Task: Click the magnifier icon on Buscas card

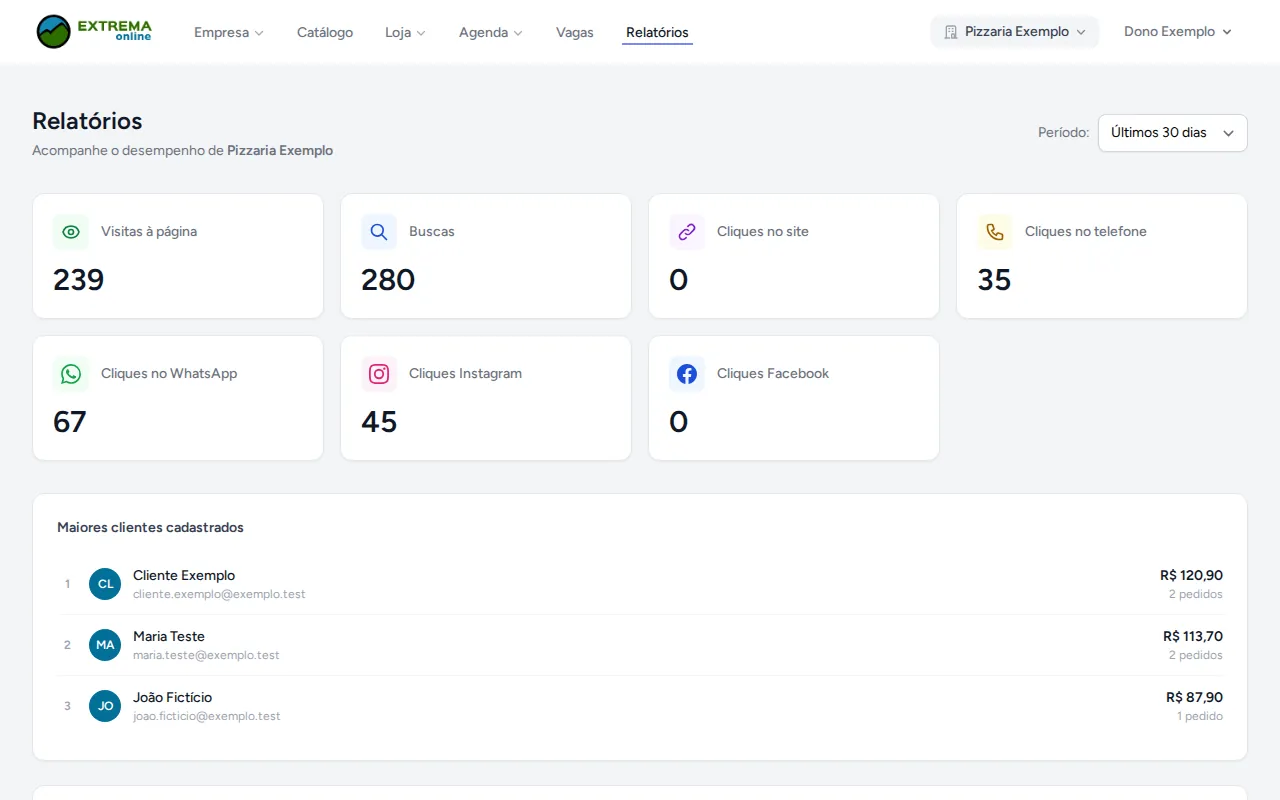Action: pos(379,232)
